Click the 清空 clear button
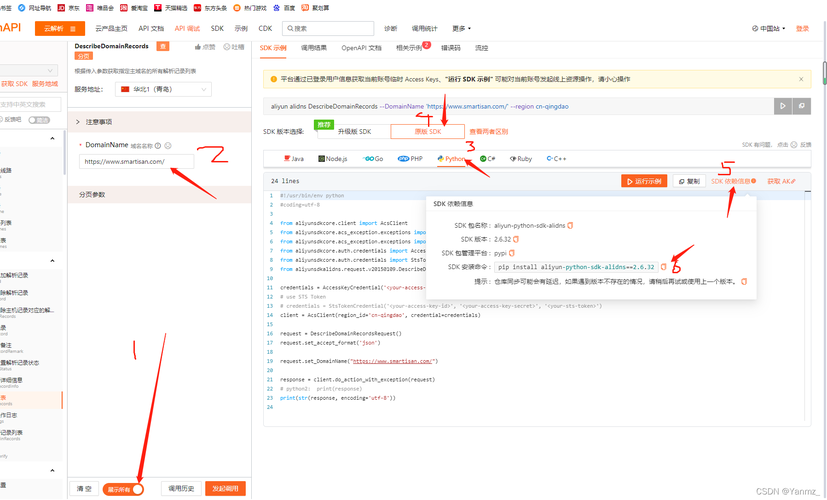827x500 pixels. tap(84, 488)
